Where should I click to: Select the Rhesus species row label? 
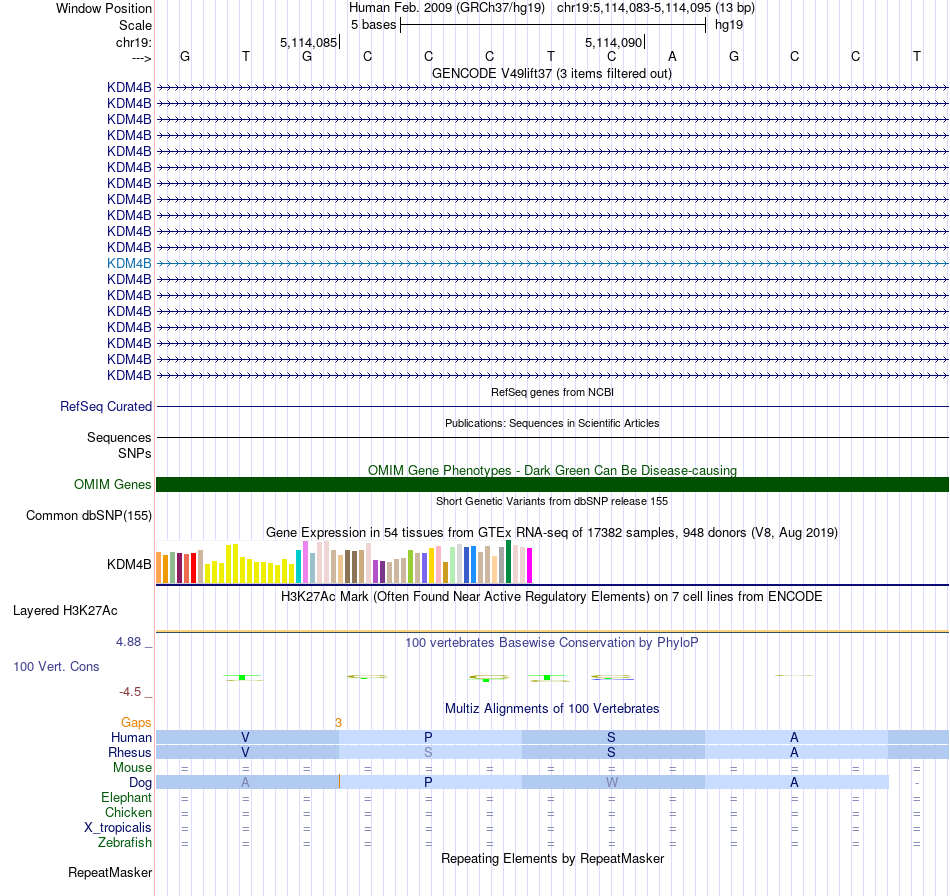(x=130, y=752)
